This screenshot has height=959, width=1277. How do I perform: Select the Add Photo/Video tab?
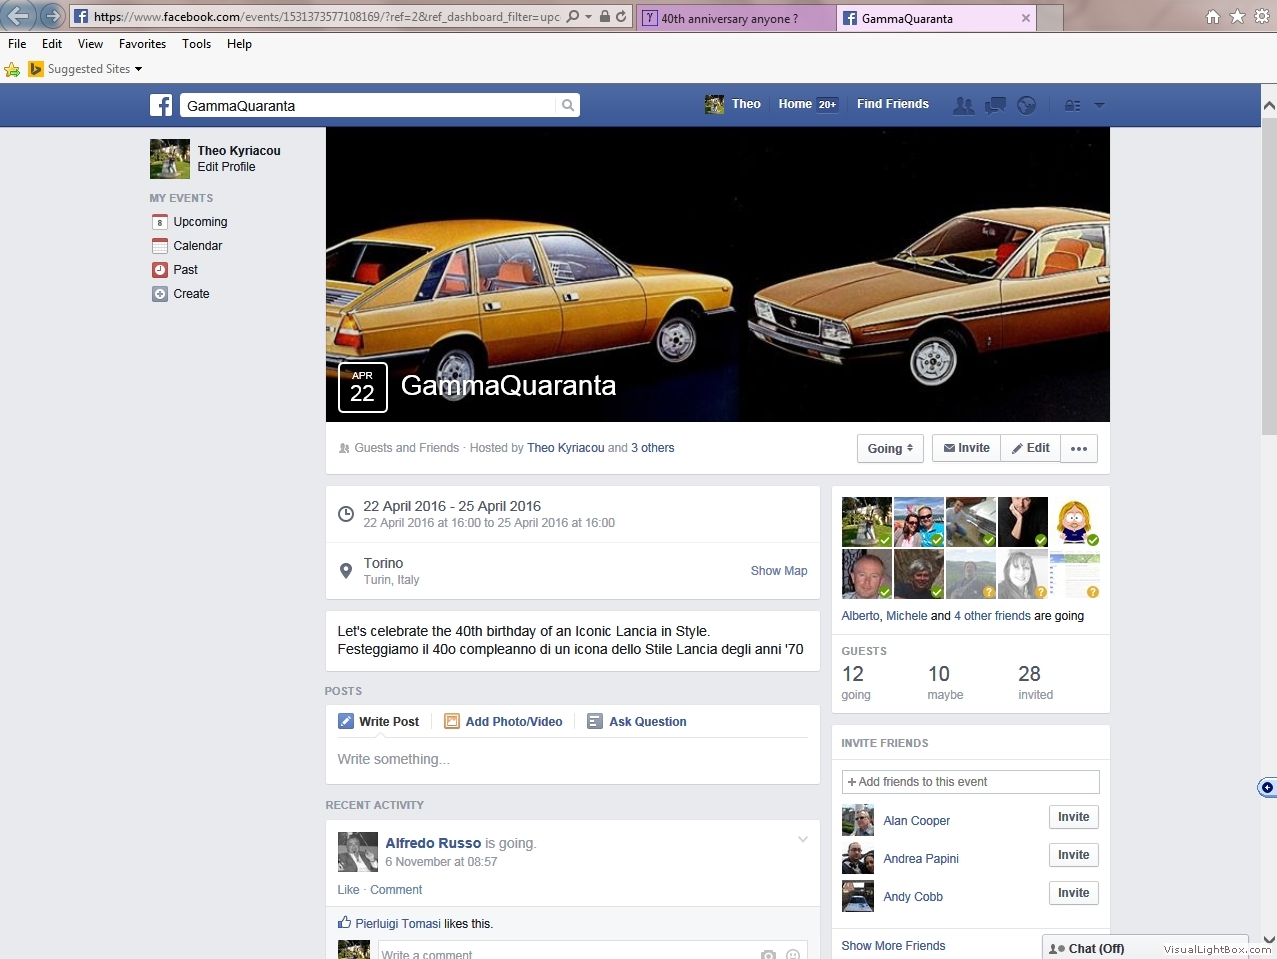coord(503,722)
